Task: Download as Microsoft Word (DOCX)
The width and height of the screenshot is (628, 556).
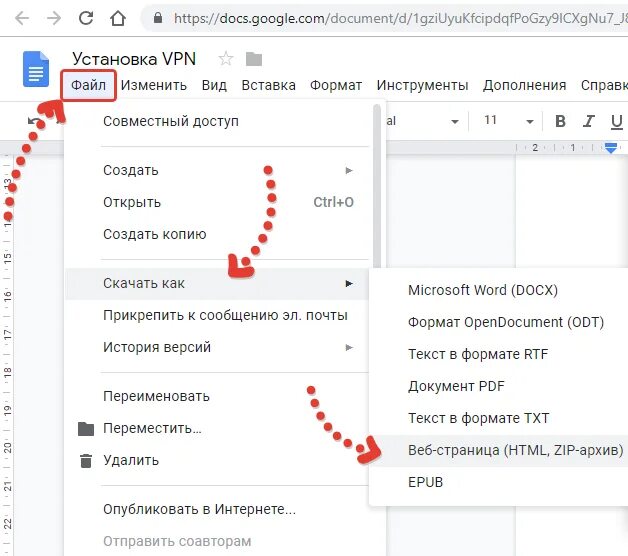Action: click(x=498, y=290)
